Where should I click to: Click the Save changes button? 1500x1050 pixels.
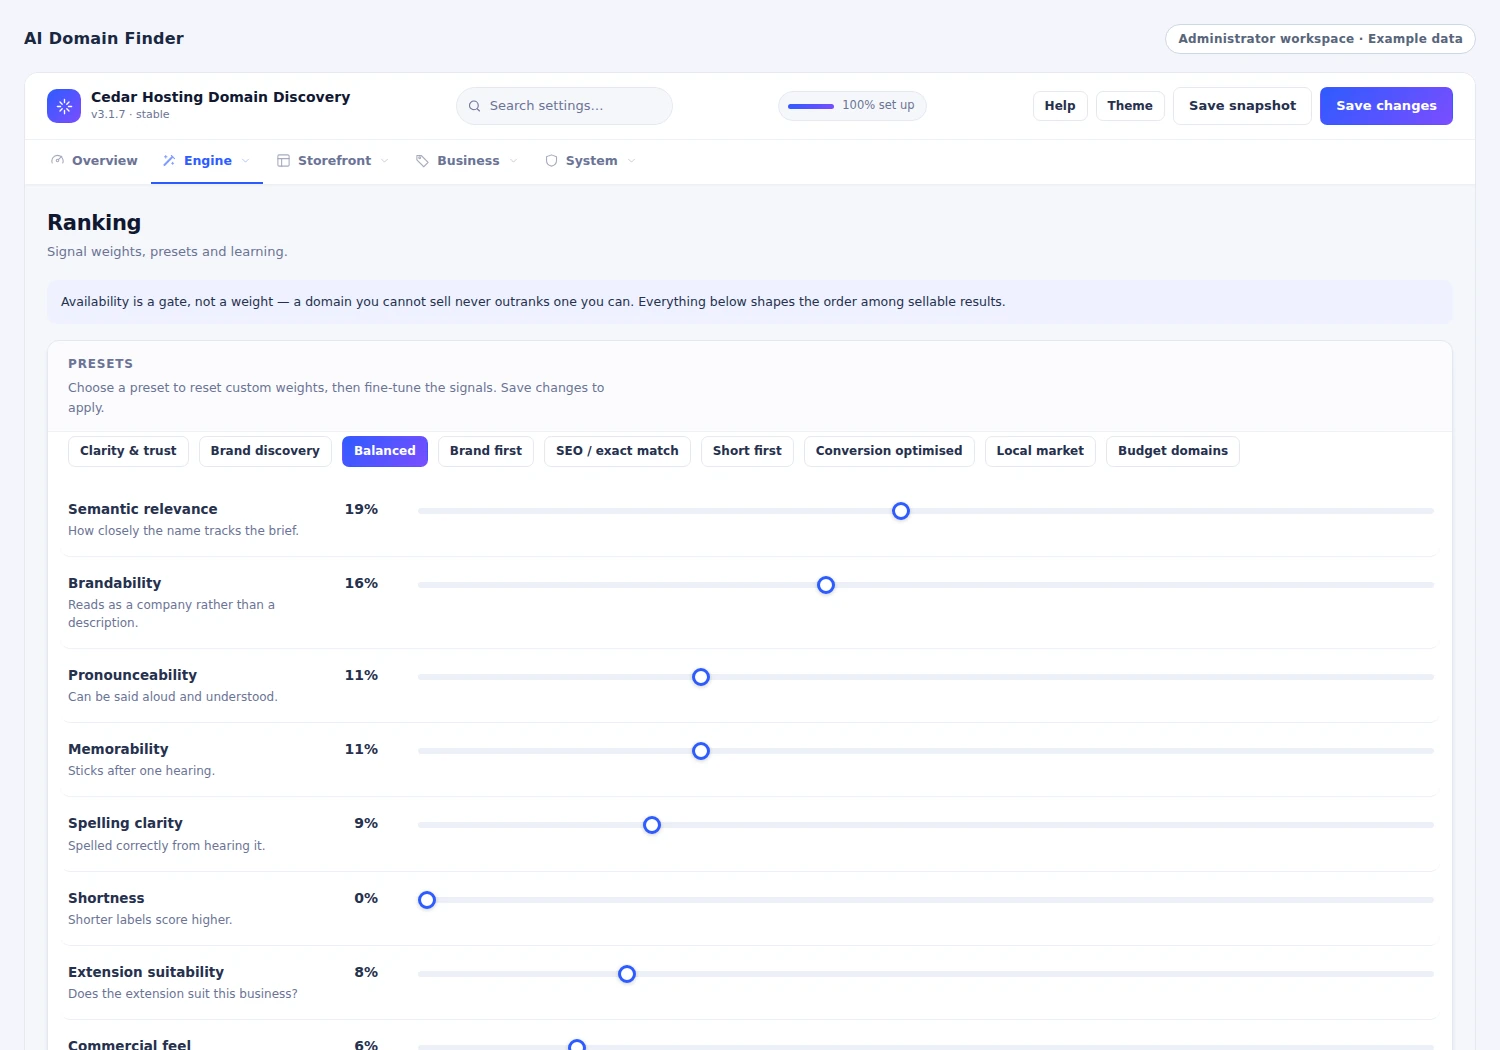click(1386, 106)
